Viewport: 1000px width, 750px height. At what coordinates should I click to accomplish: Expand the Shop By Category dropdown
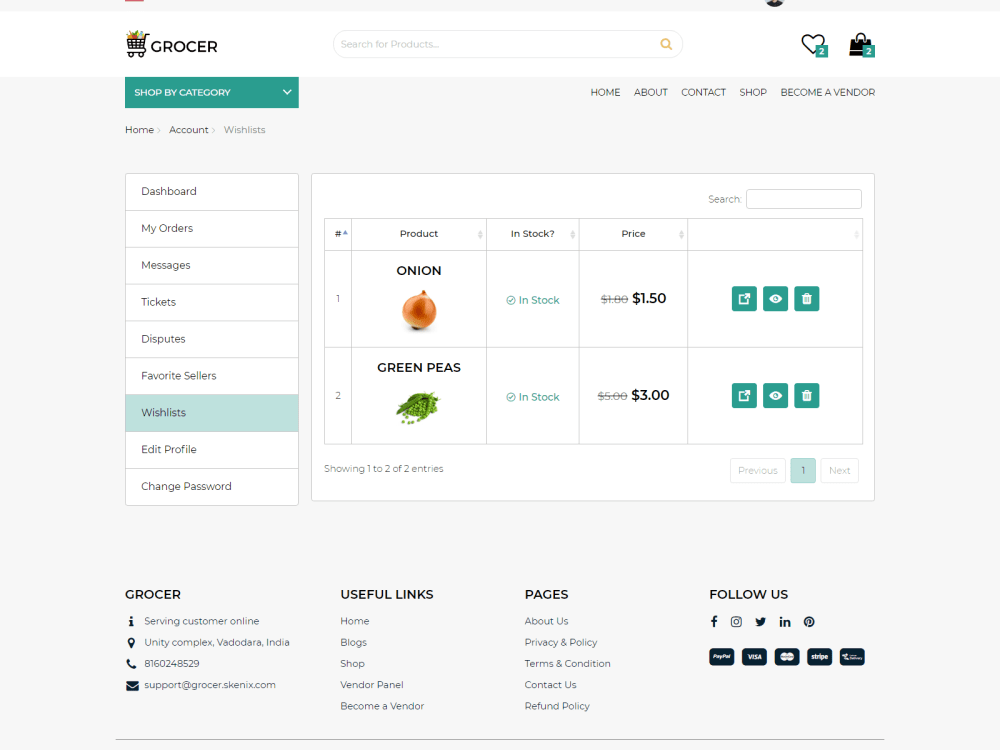click(x=211, y=92)
